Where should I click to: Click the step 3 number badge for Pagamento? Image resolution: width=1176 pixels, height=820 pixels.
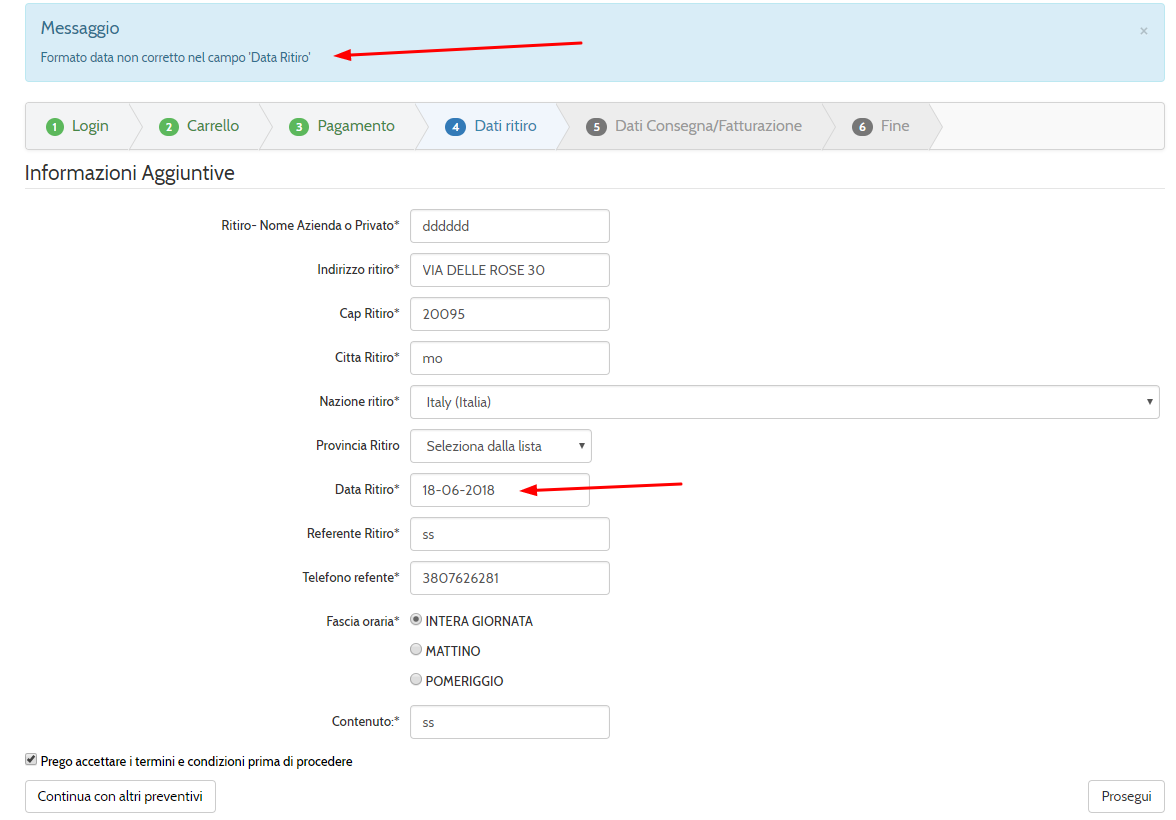[299, 127]
